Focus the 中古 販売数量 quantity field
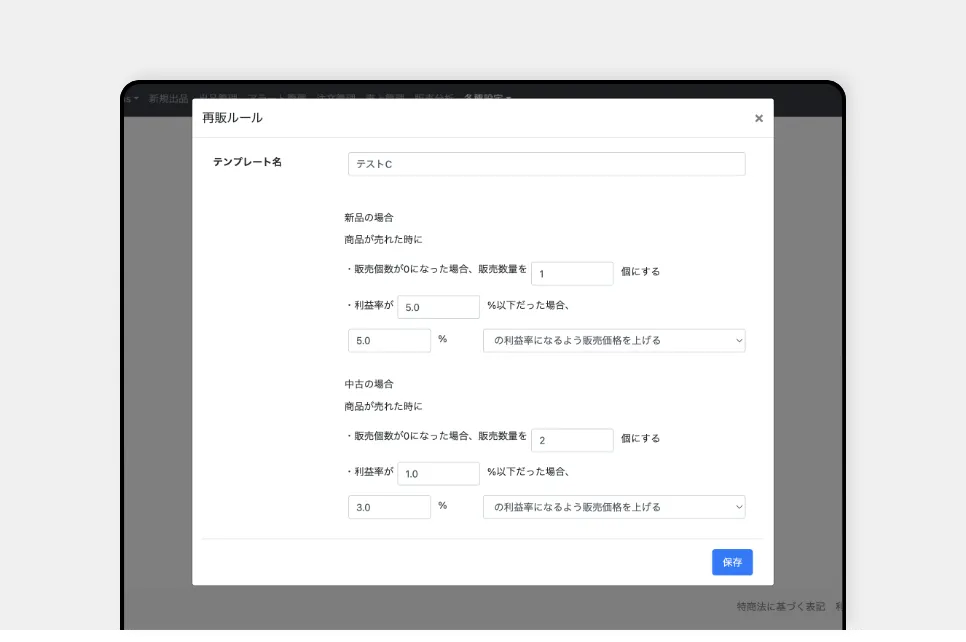Screen dimensions: 966x642 [x=571, y=440]
